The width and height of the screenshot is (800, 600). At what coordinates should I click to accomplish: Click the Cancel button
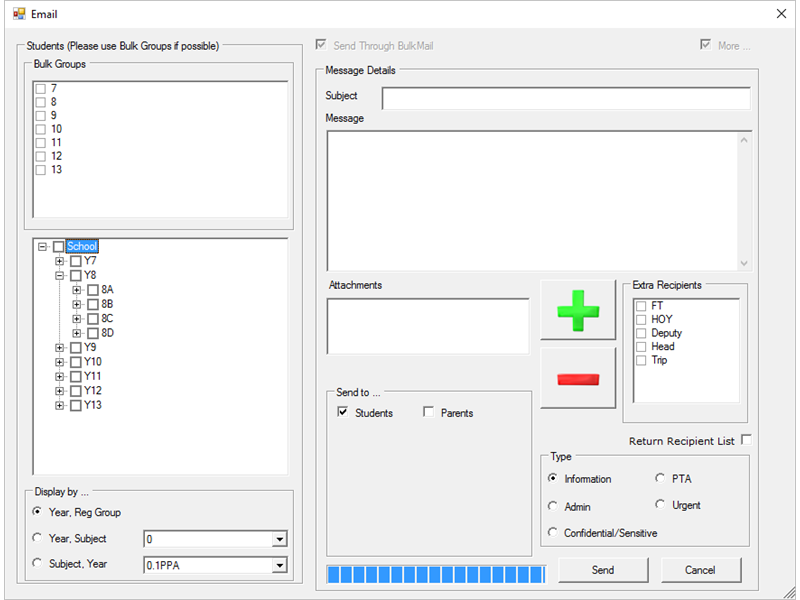700,570
